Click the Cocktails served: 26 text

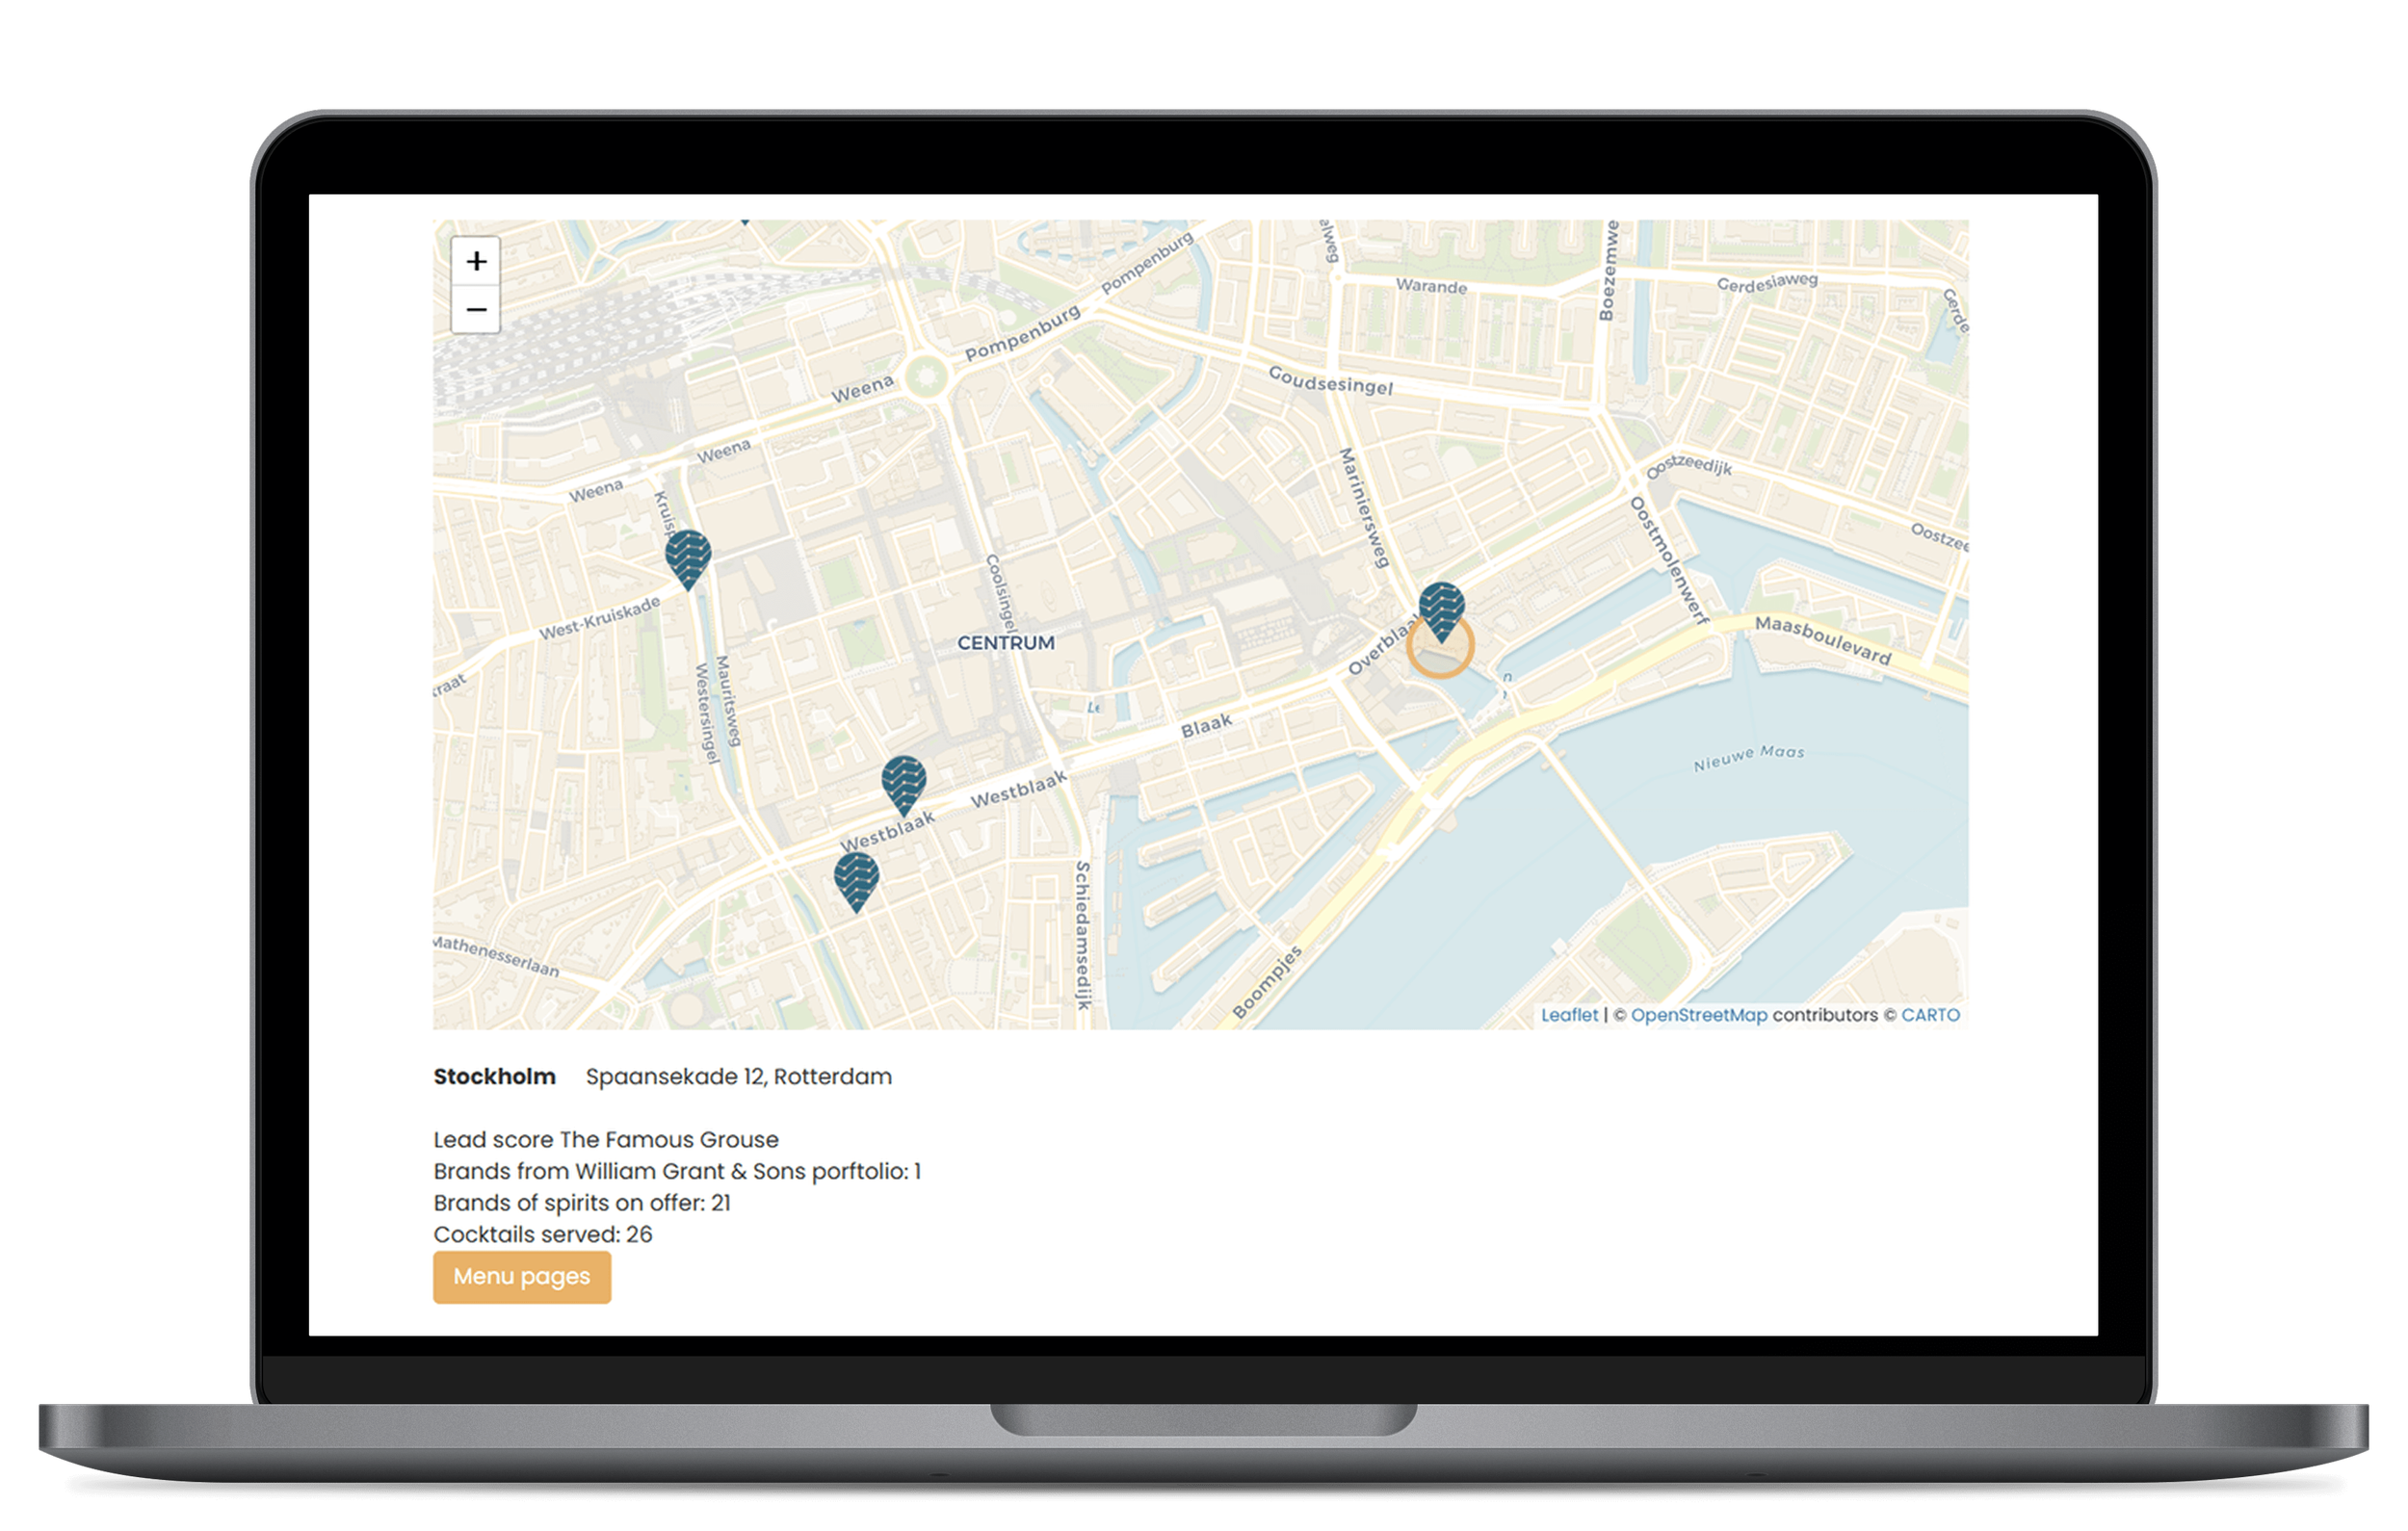(x=543, y=1234)
